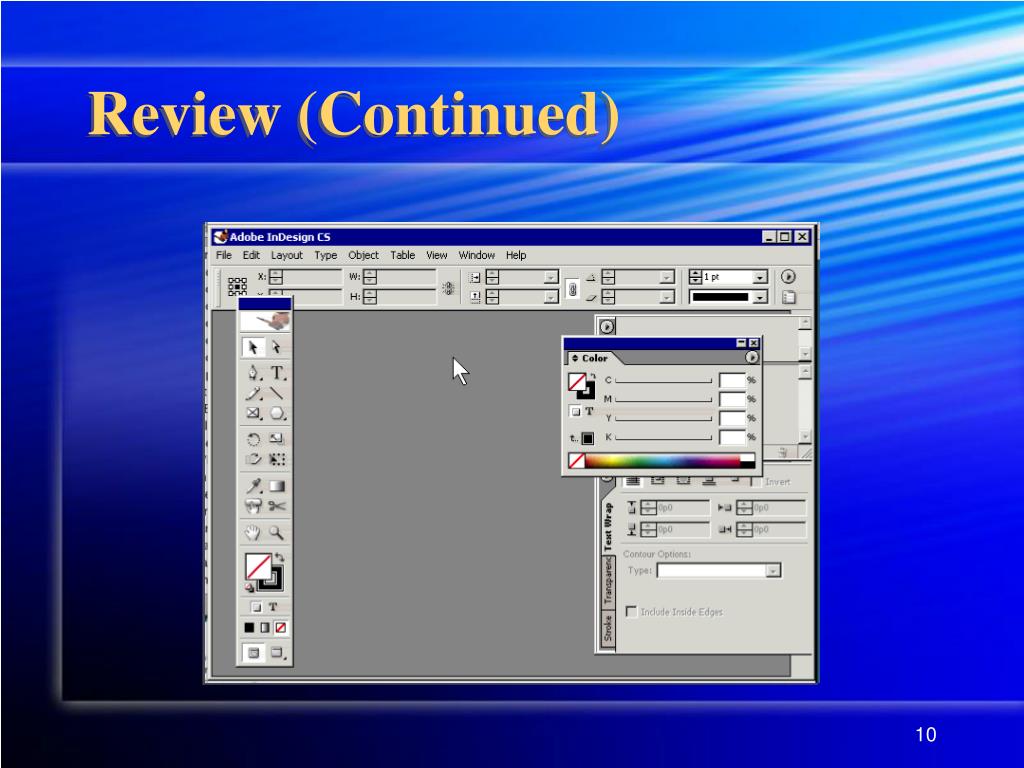Toggle Formatting Affects Container in Color panel

point(575,412)
